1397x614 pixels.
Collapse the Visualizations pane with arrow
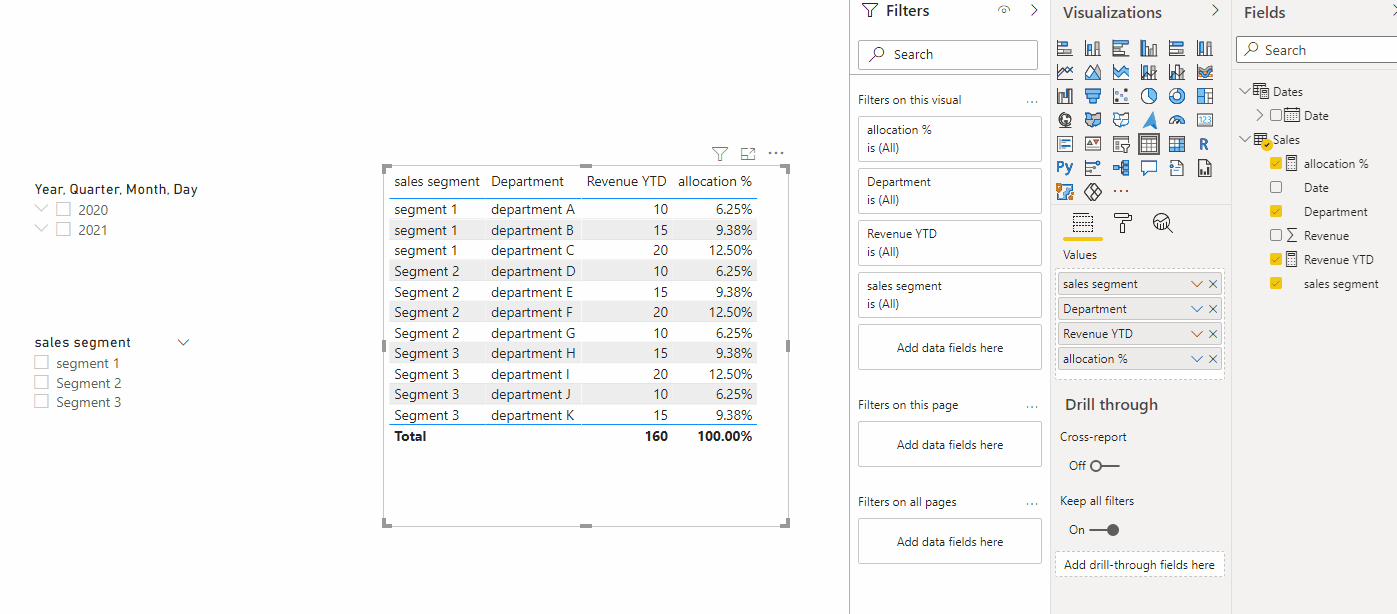(x=1215, y=10)
